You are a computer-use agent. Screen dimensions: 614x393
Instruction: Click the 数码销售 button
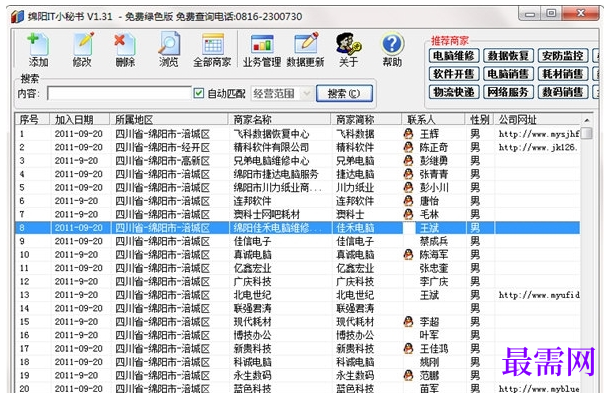(x=563, y=92)
